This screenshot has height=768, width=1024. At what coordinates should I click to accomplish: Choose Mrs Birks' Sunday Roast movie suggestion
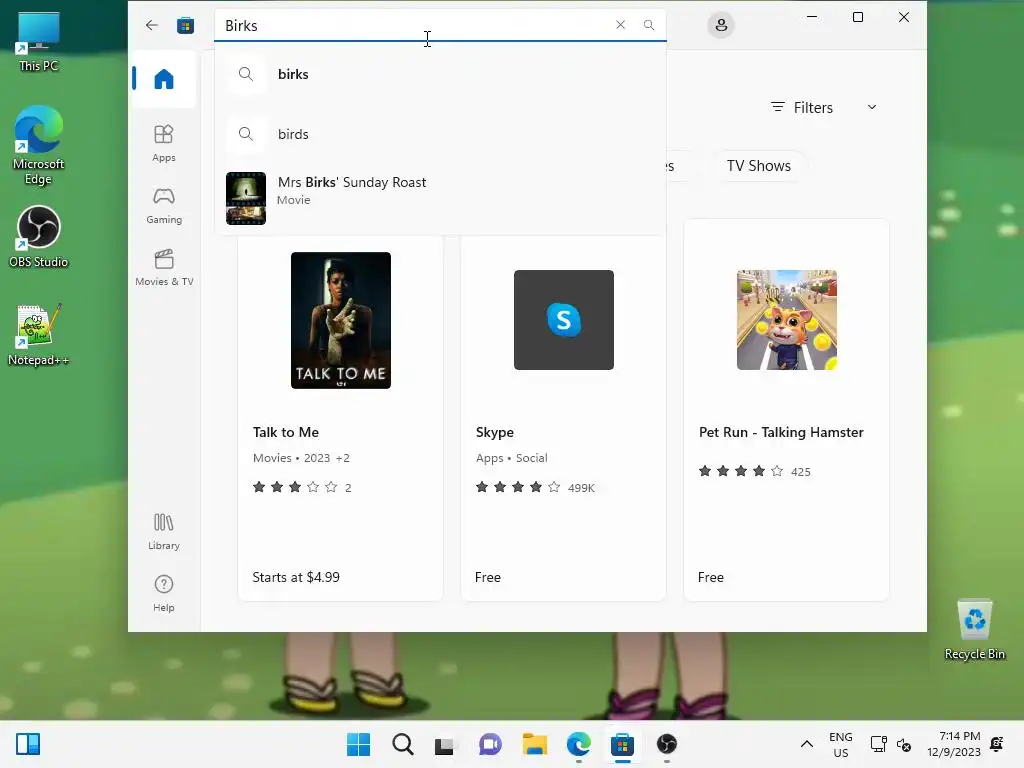click(441, 197)
